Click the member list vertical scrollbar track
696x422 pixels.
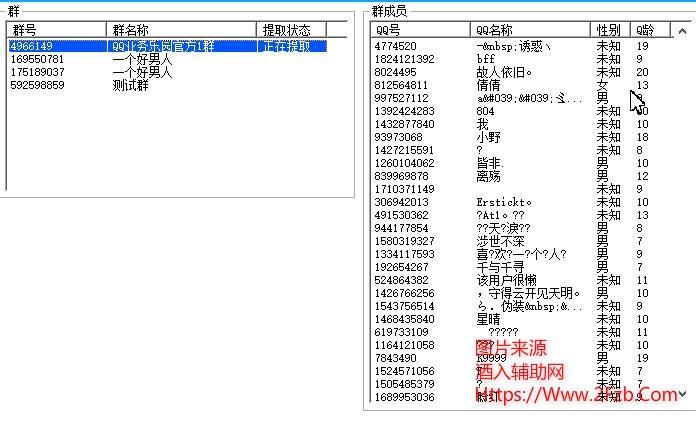pos(683,220)
